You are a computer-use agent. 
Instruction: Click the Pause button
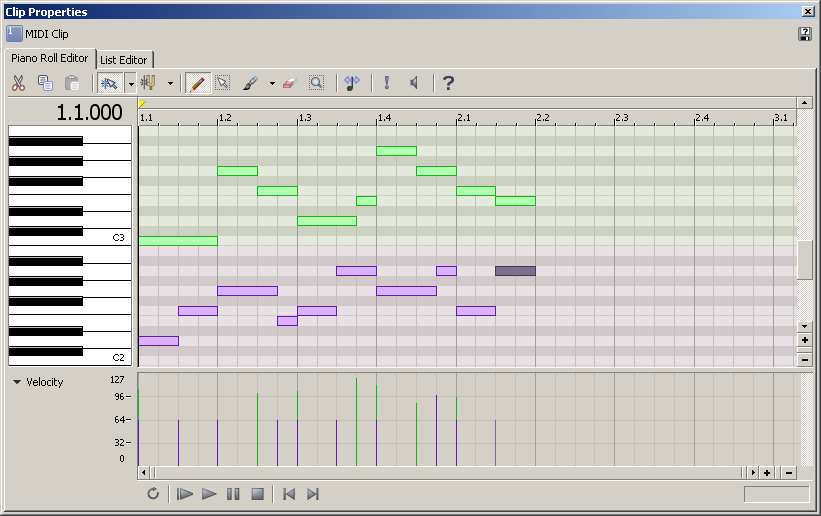234,493
